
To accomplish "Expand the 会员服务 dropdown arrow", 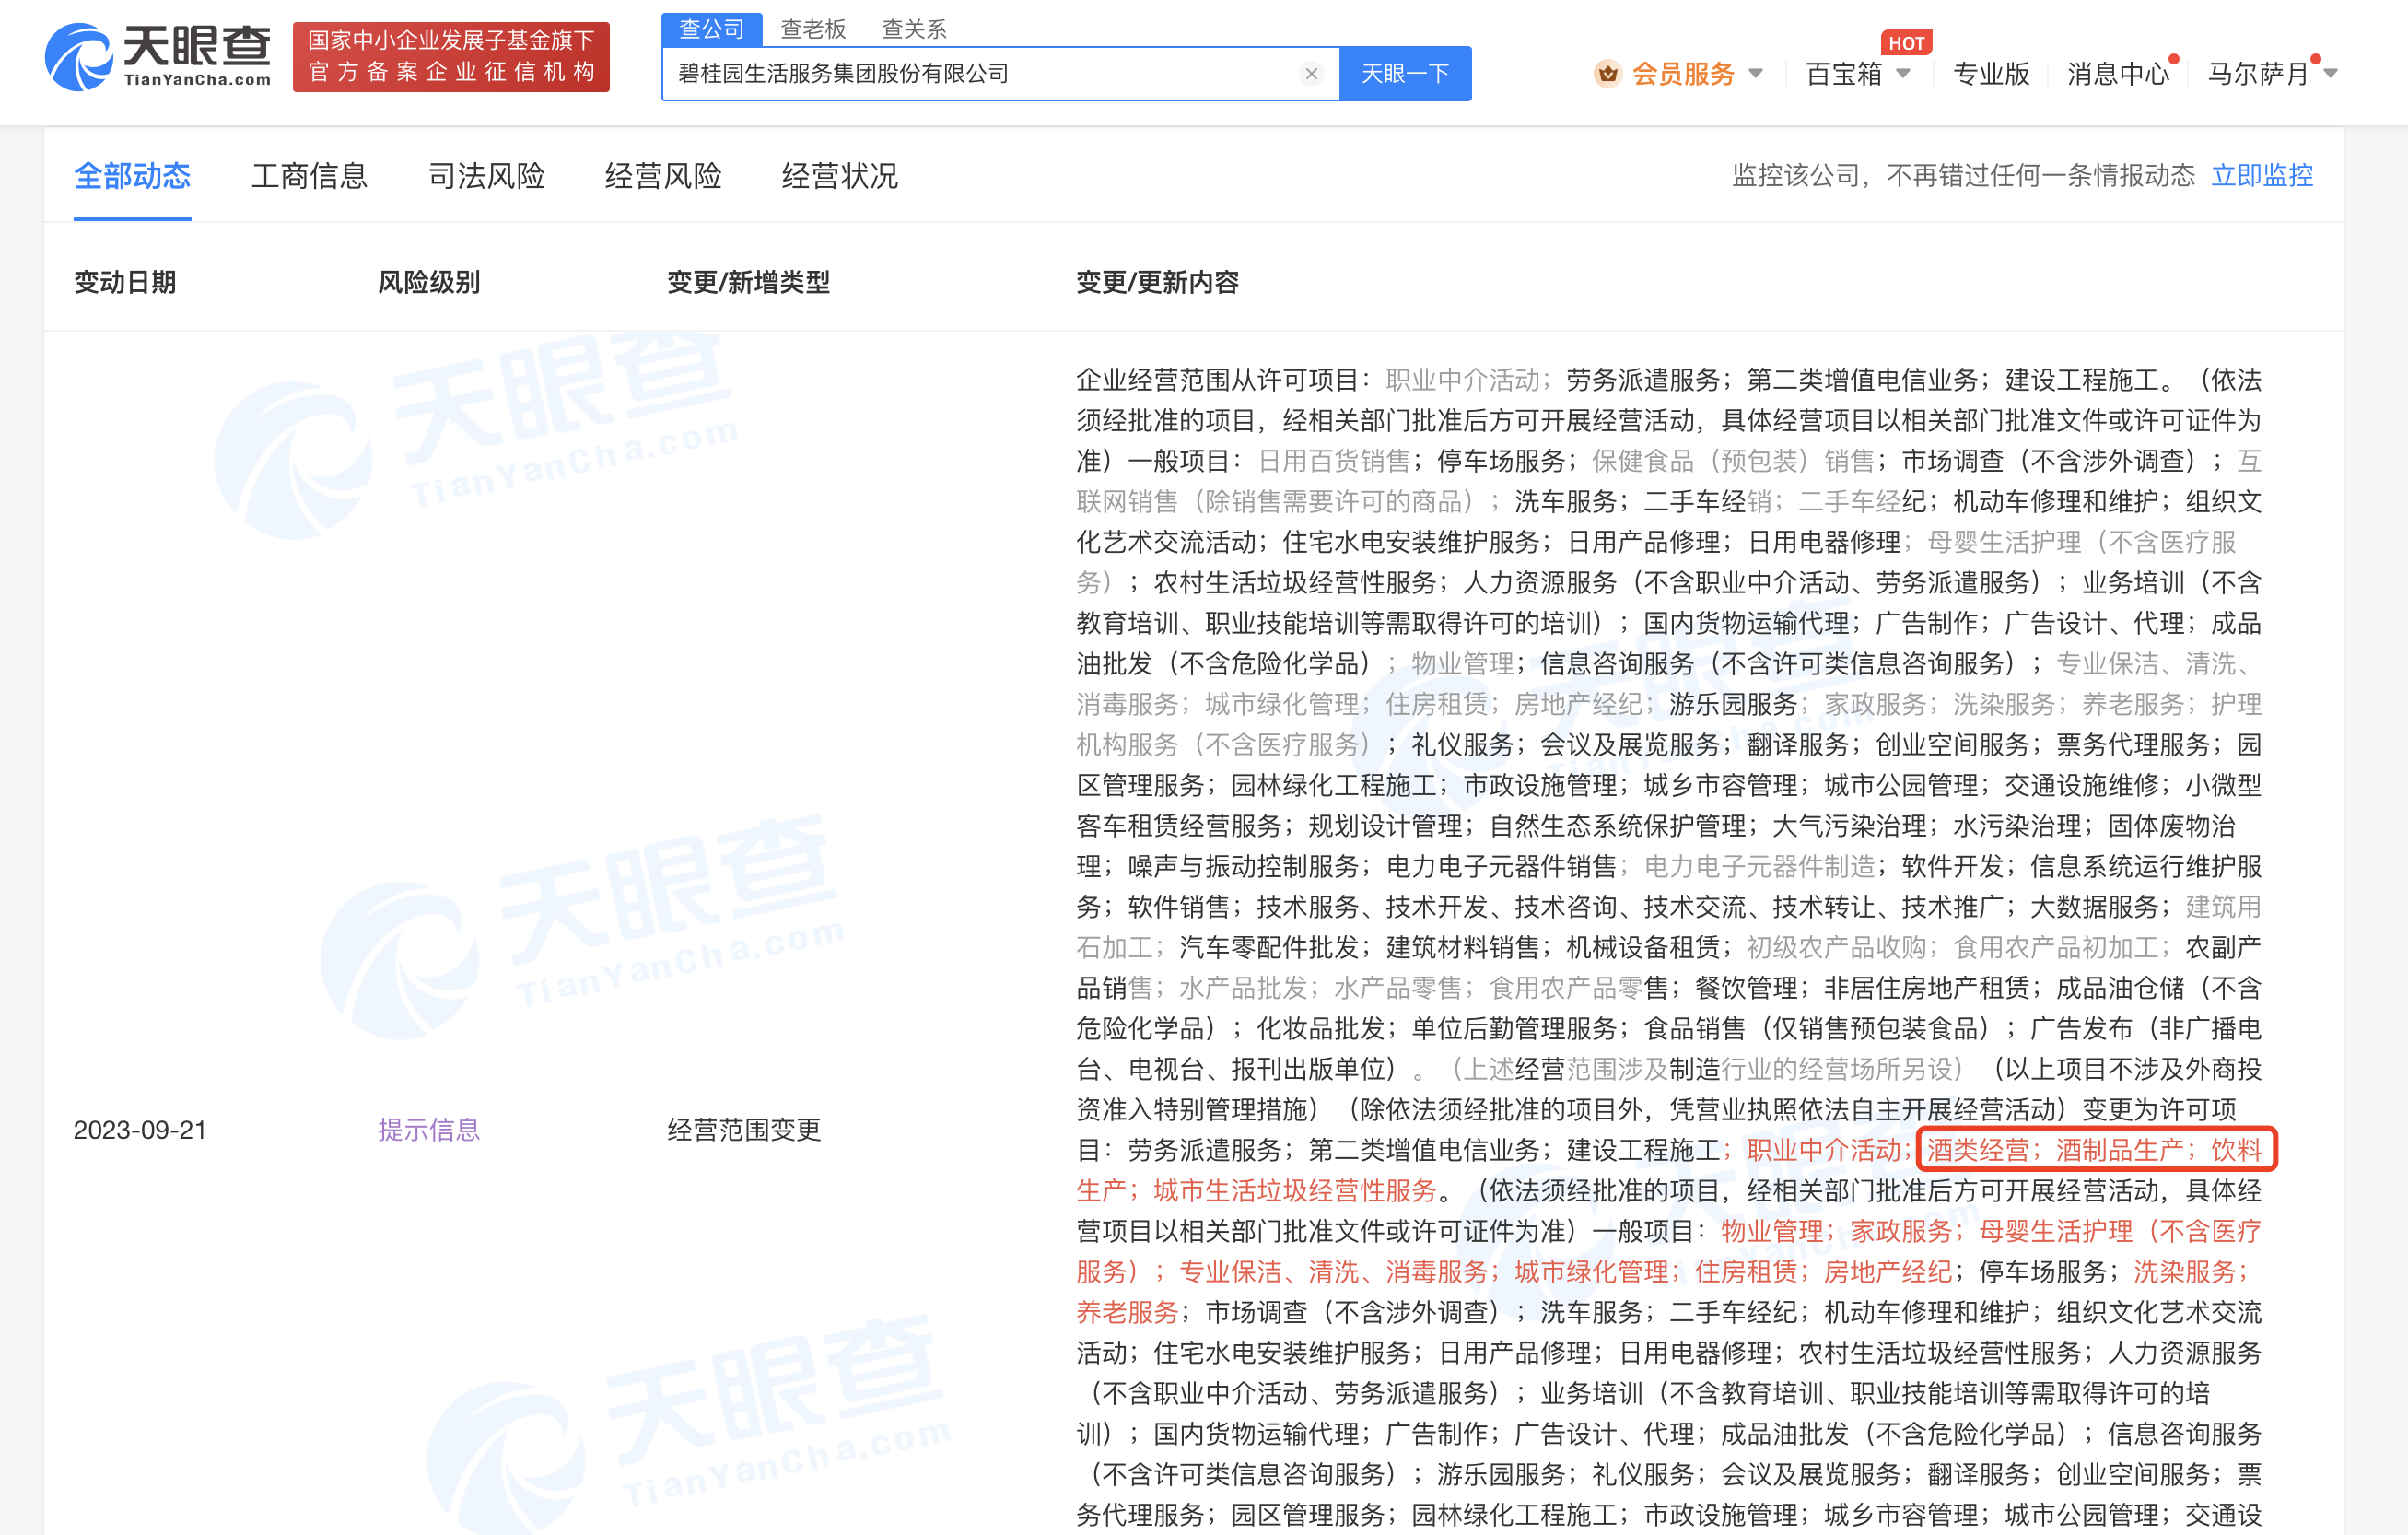I will pyautogui.click(x=1756, y=73).
